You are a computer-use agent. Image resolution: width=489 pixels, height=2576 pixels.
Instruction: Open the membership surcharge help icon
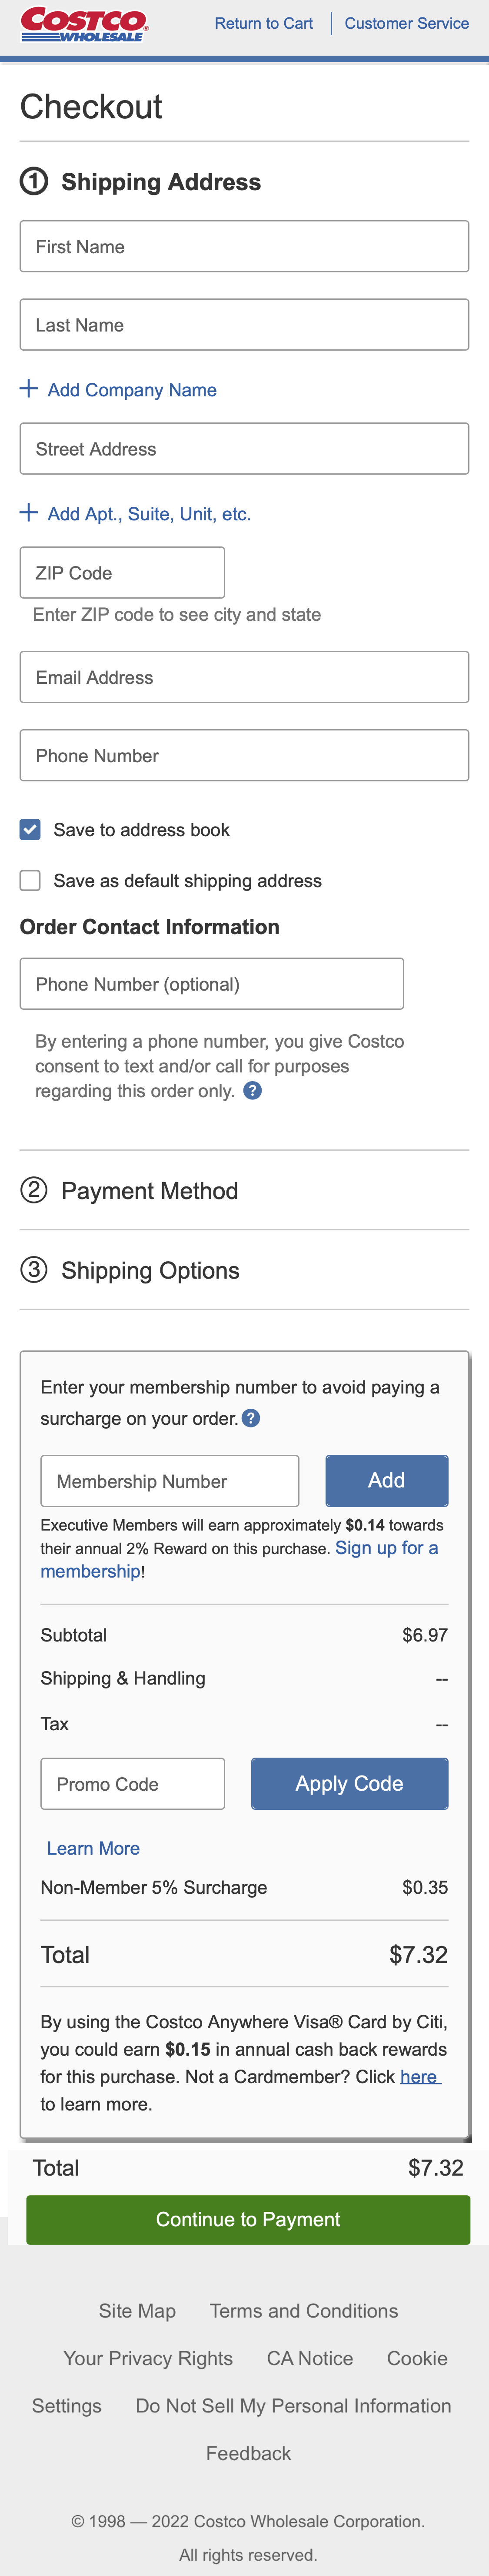(251, 1417)
